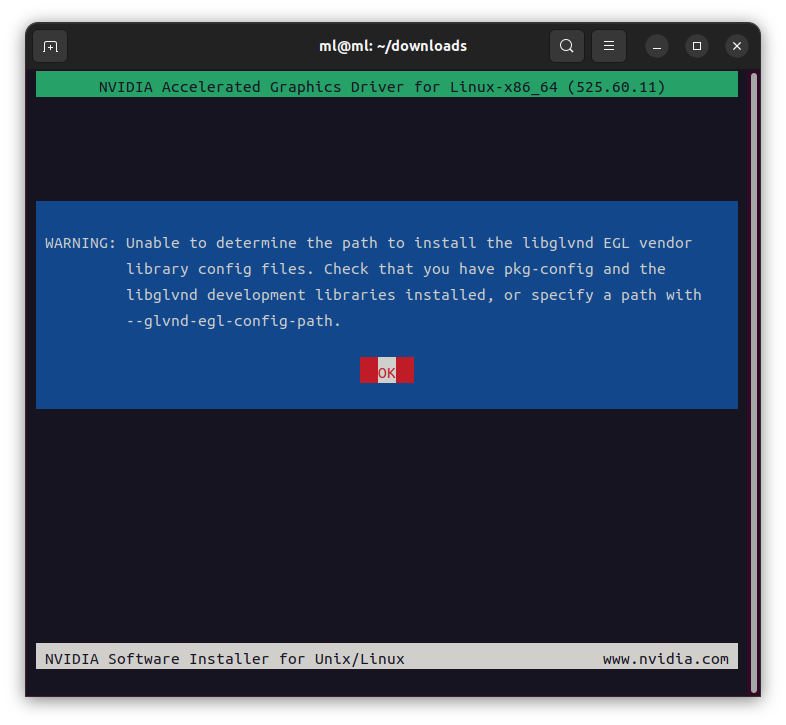Click the --glvnd-egl-config-path text
The width and height of the screenshot is (786, 725).
[234, 321]
